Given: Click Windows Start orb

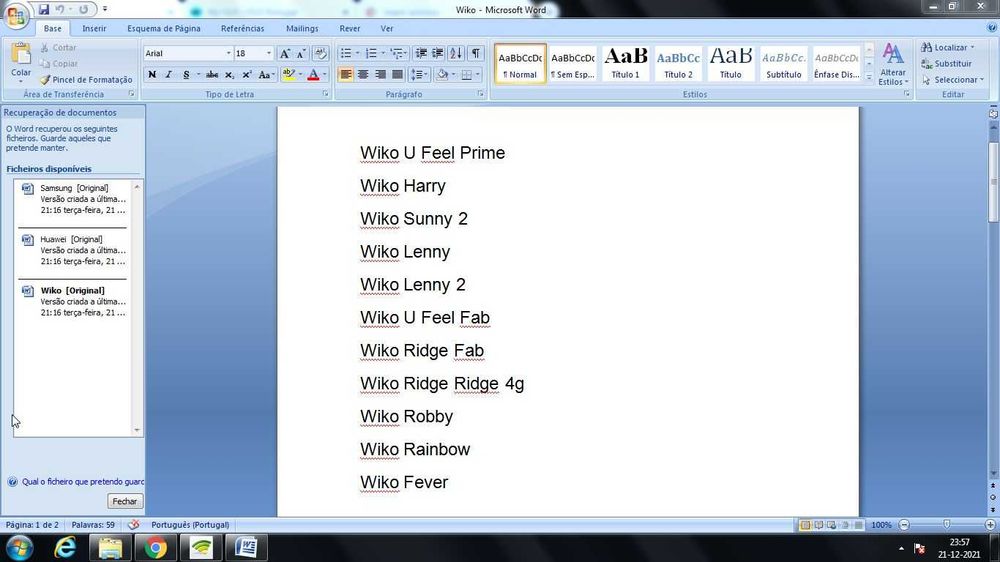Looking at the screenshot, I should pos(19,548).
